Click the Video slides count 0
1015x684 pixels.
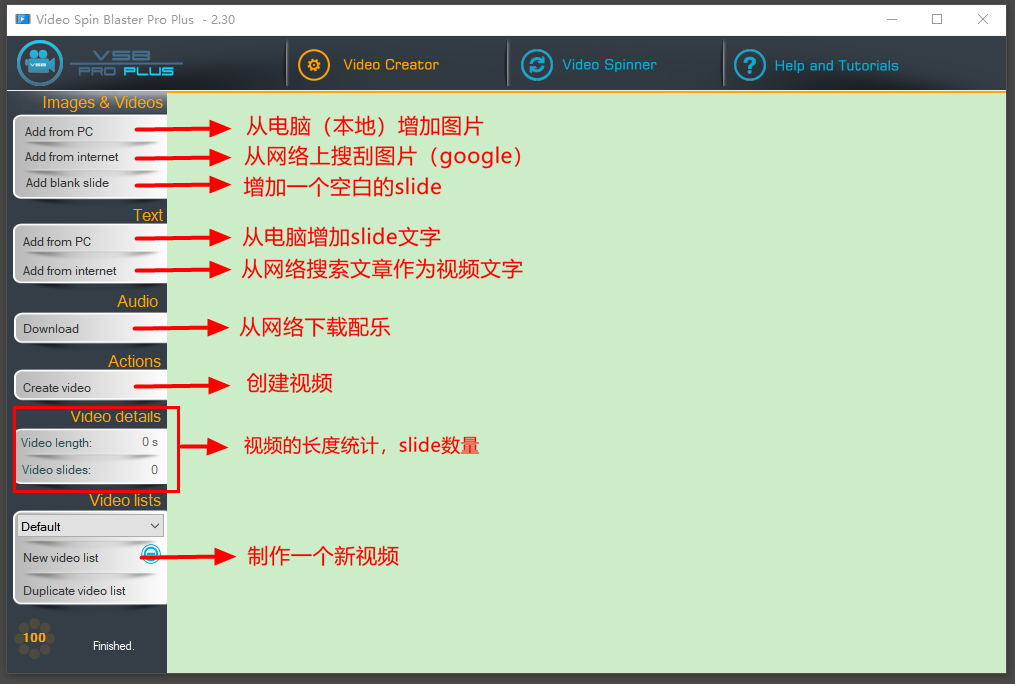[x=155, y=470]
